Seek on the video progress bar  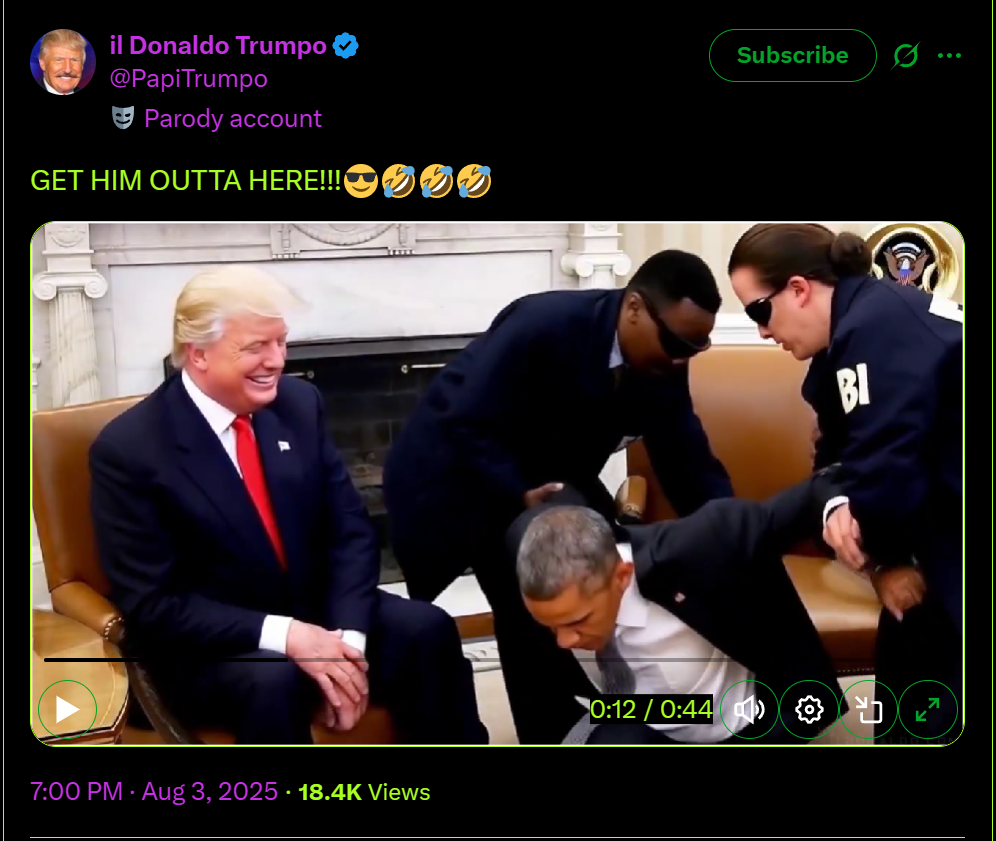tap(497, 660)
